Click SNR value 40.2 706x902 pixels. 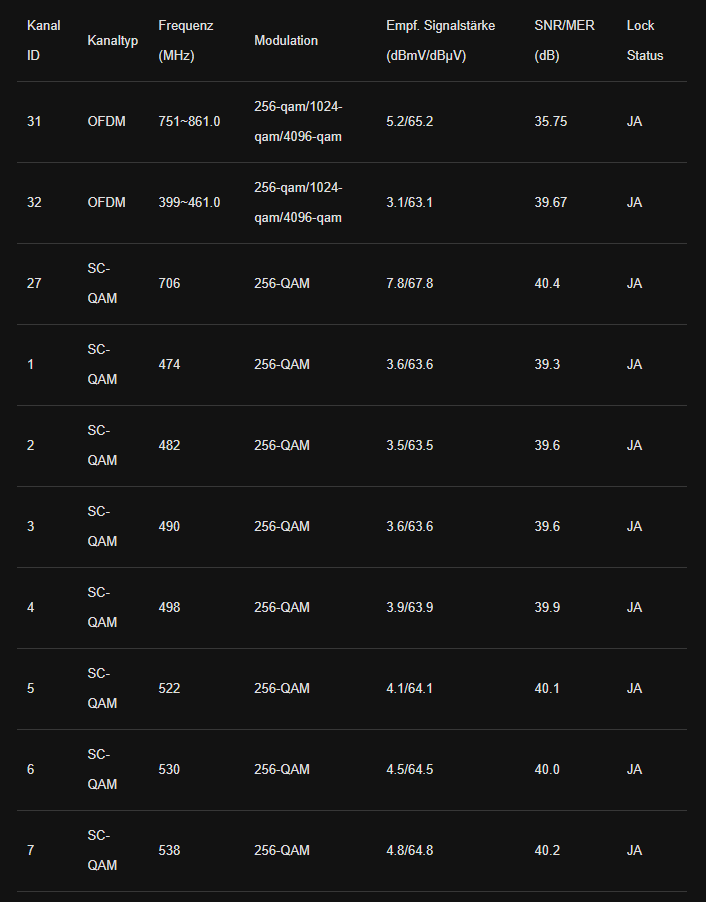pos(547,851)
